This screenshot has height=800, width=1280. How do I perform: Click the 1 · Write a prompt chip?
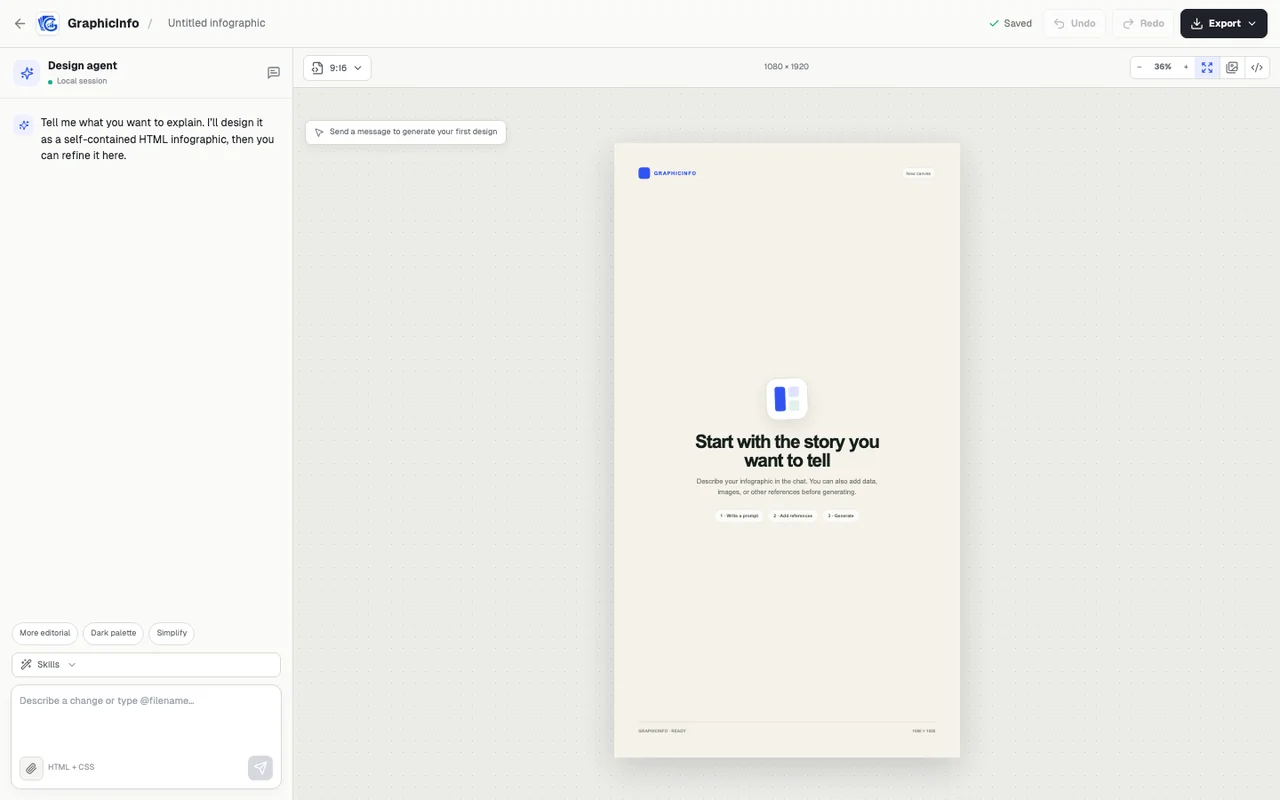click(x=739, y=516)
